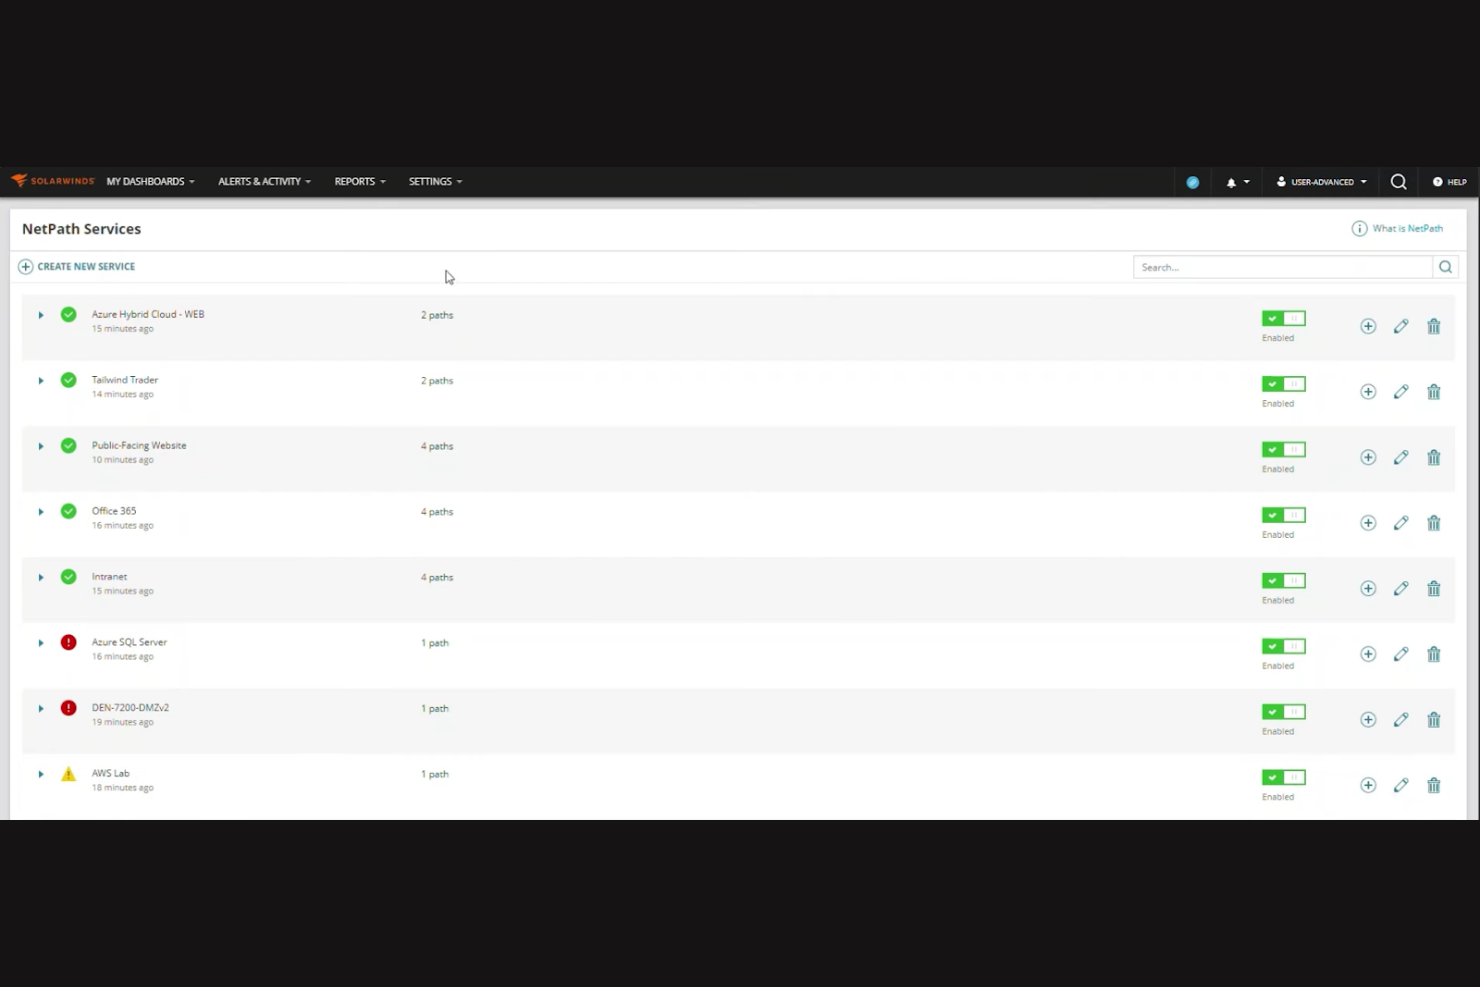This screenshot has width=1480, height=987.
Task: Click the plus icon on the Office 365 row
Action: [1367, 522]
